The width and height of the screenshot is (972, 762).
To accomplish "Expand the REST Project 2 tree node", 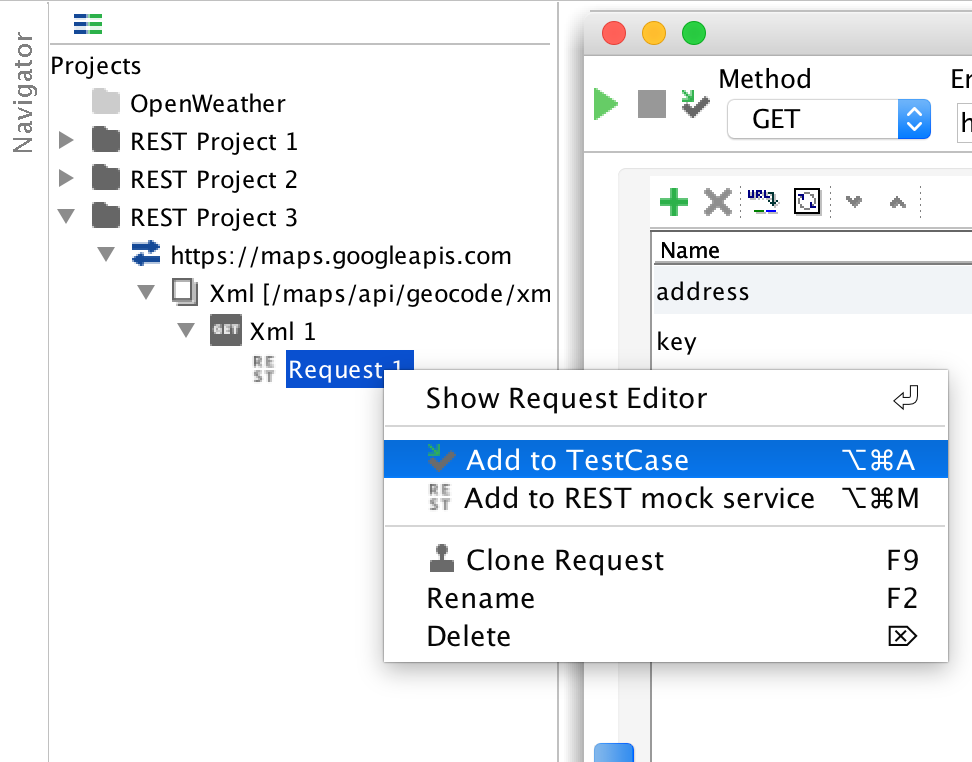I will [x=66, y=179].
